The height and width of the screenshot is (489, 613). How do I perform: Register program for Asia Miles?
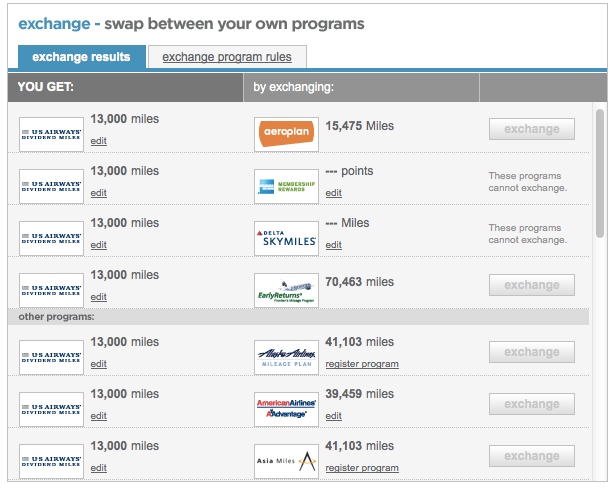pos(362,468)
